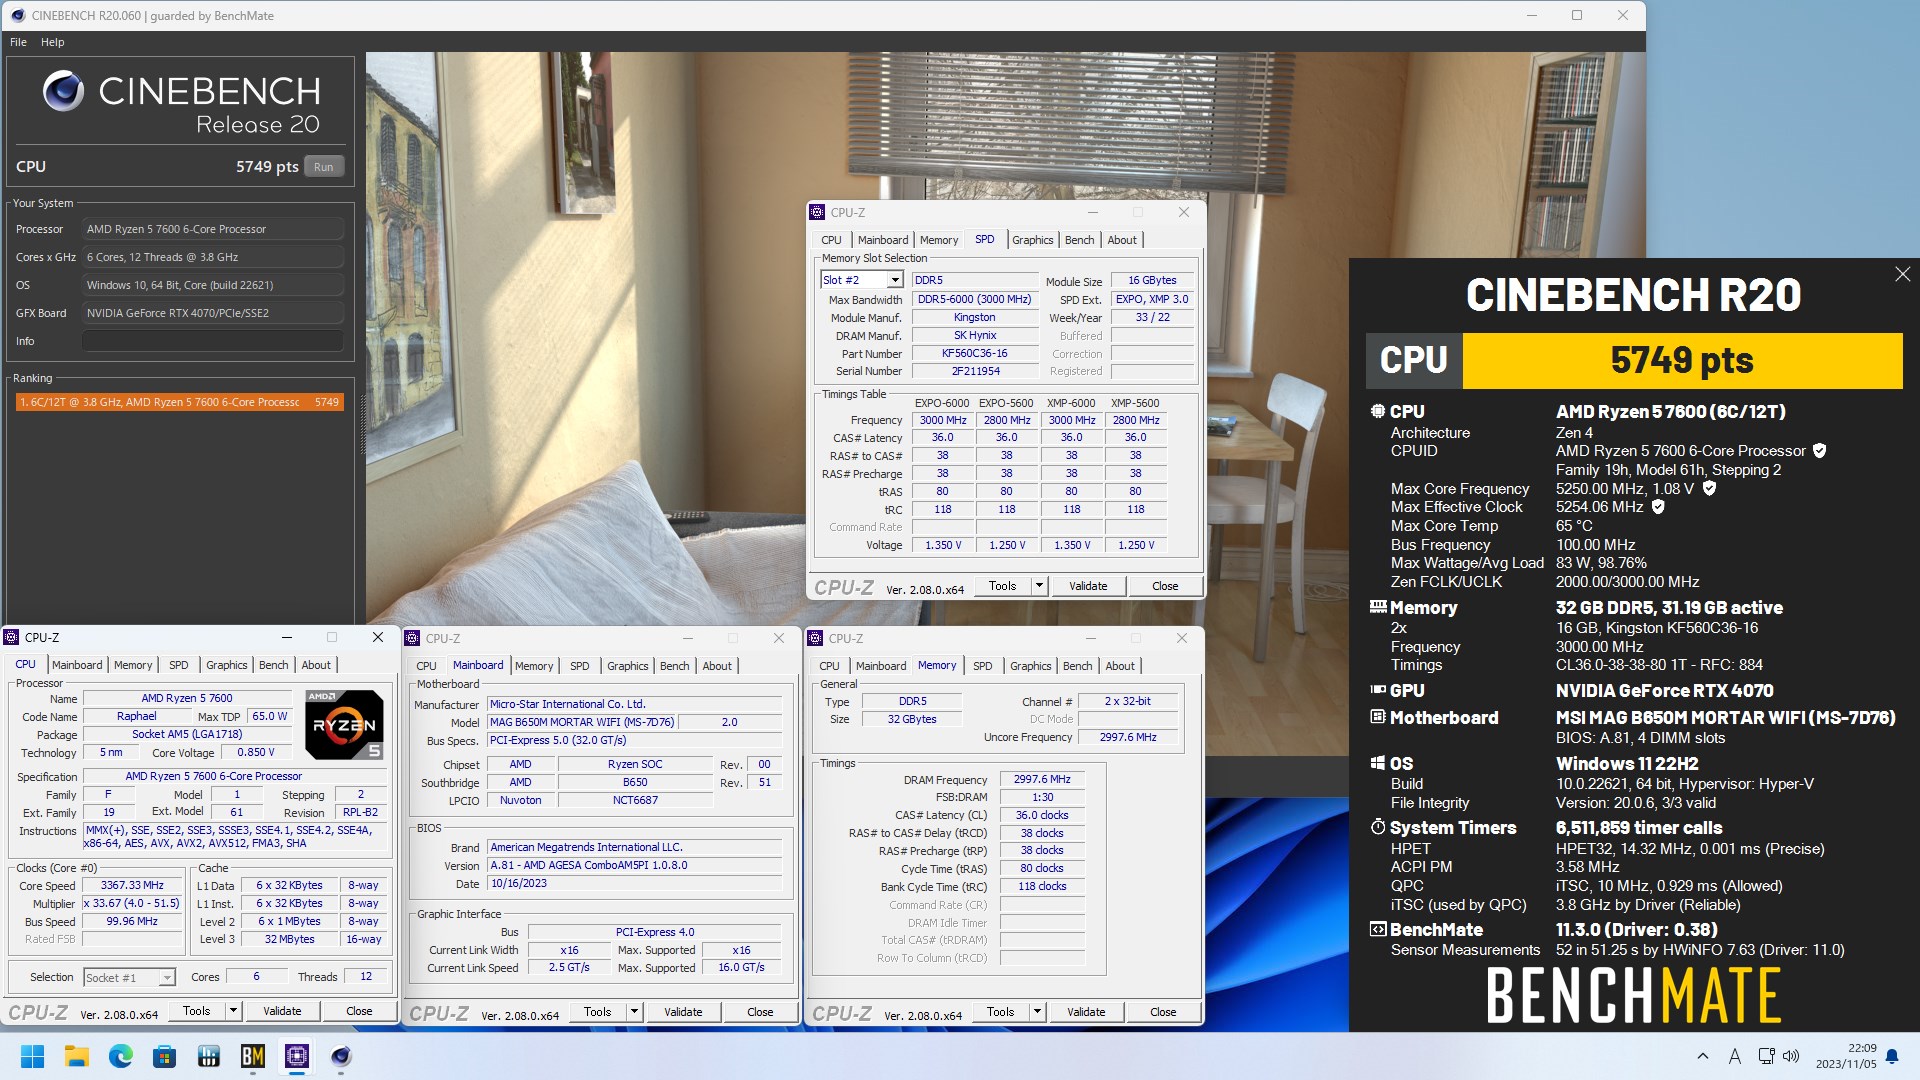Open Tools dropdown arrow in CPU window
The height and width of the screenshot is (1080, 1920).
pyautogui.click(x=233, y=1011)
